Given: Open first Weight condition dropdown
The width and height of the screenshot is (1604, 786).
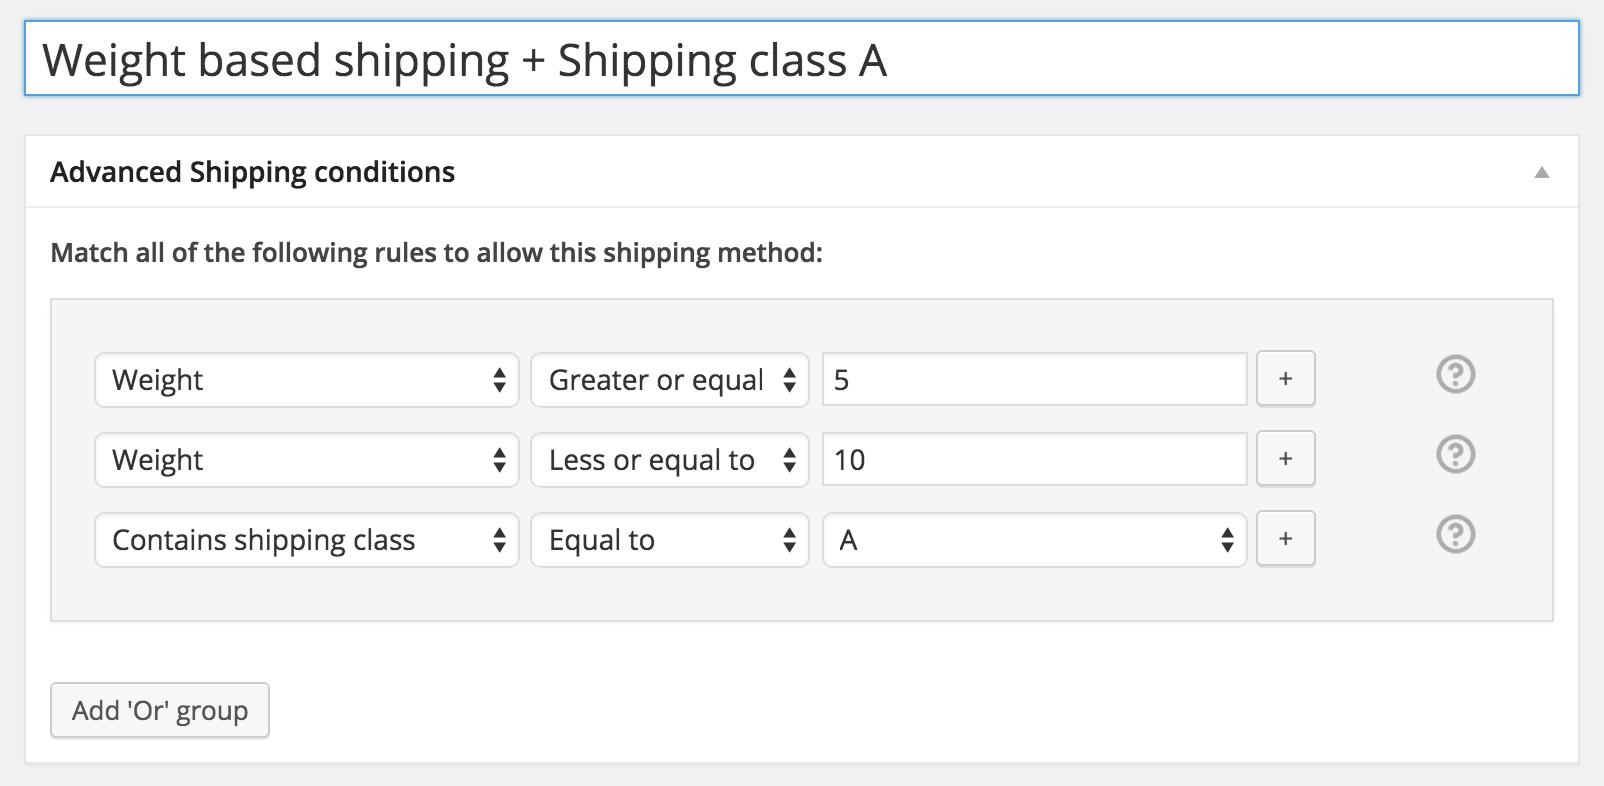Looking at the screenshot, I should pyautogui.click(x=307, y=380).
